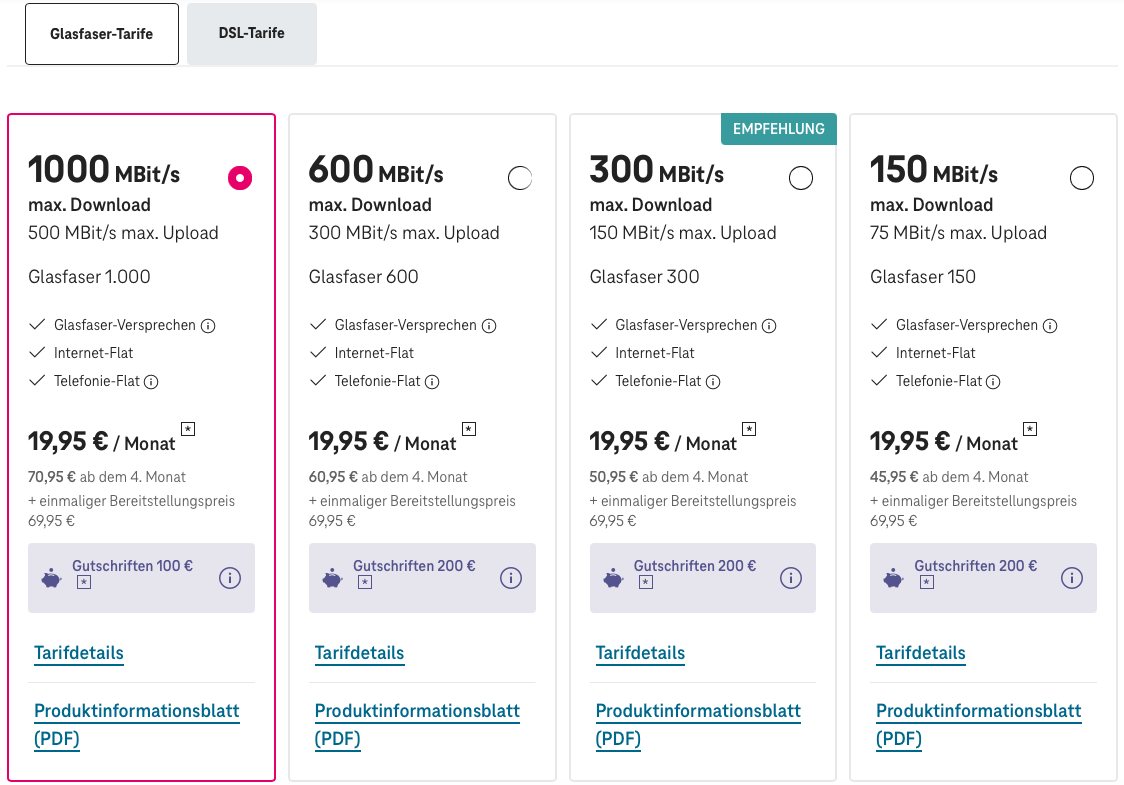Click the selected 1000 MBit/s radio button
Image resolution: width=1124 pixels, height=785 pixels.
tap(240, 178)
